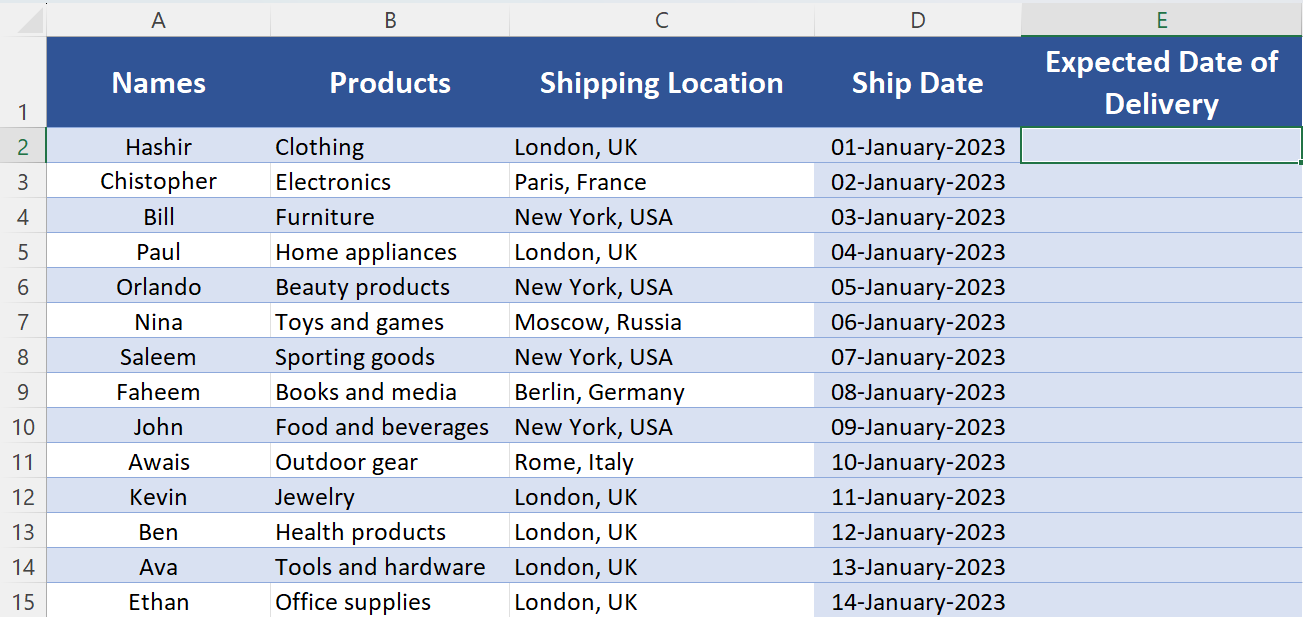Select row 15 header
Viewport: 1303px width, 617px height.
coord(23,602)
